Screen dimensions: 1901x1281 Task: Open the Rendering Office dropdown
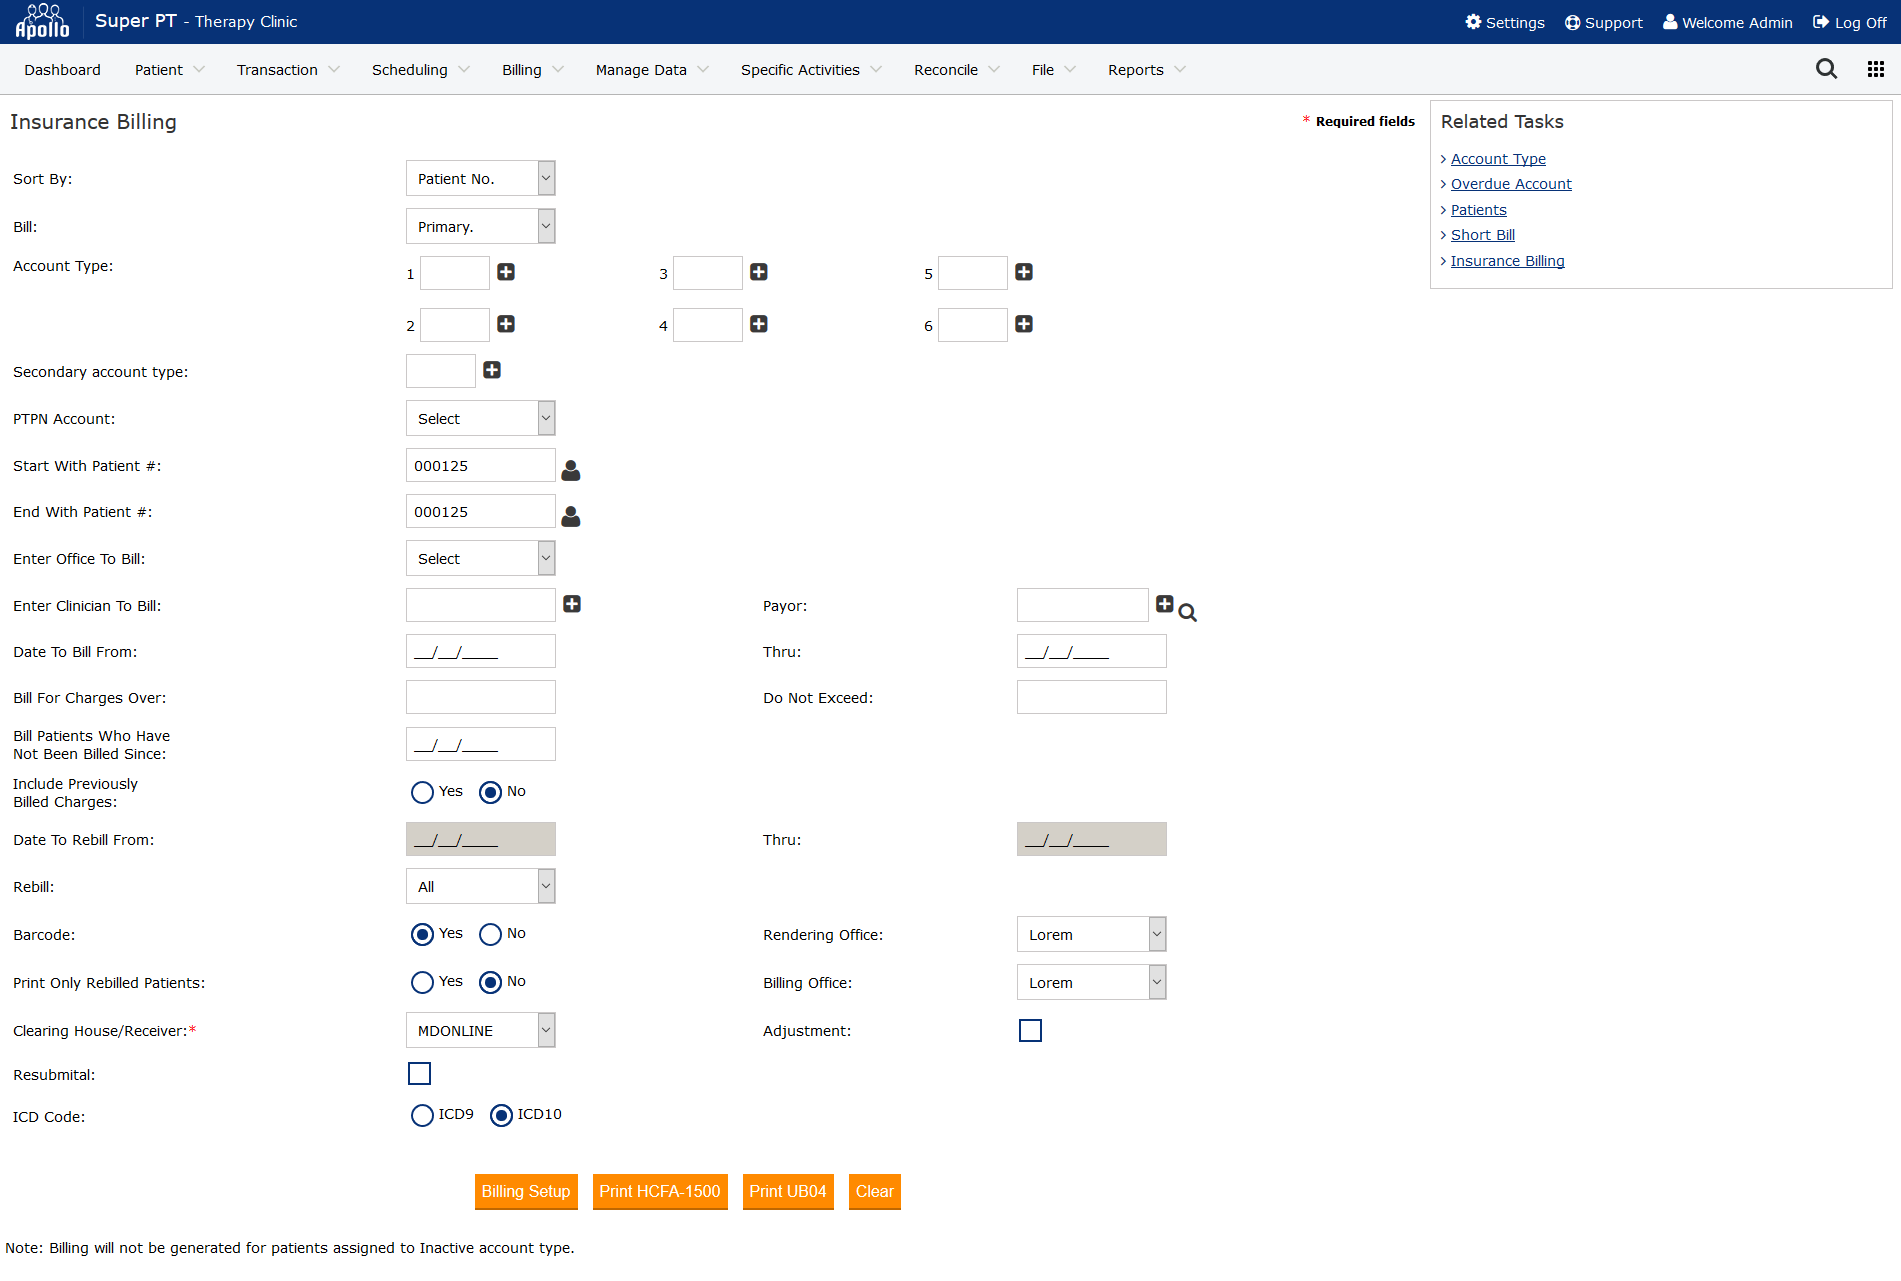1091,935
